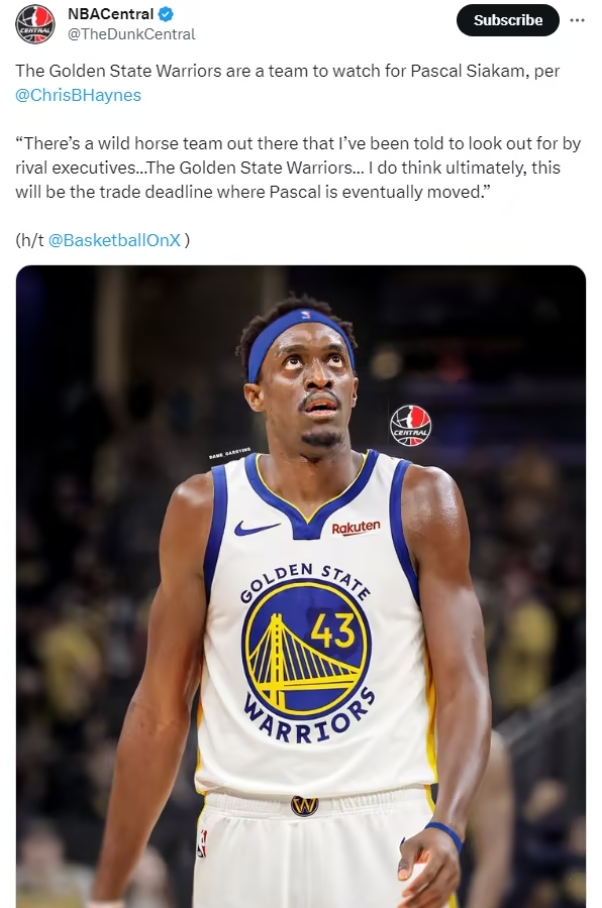Screen dimensions: 602x908
Task: Open the NBACentral profile avatar
Action: click(x=35, y=24)
